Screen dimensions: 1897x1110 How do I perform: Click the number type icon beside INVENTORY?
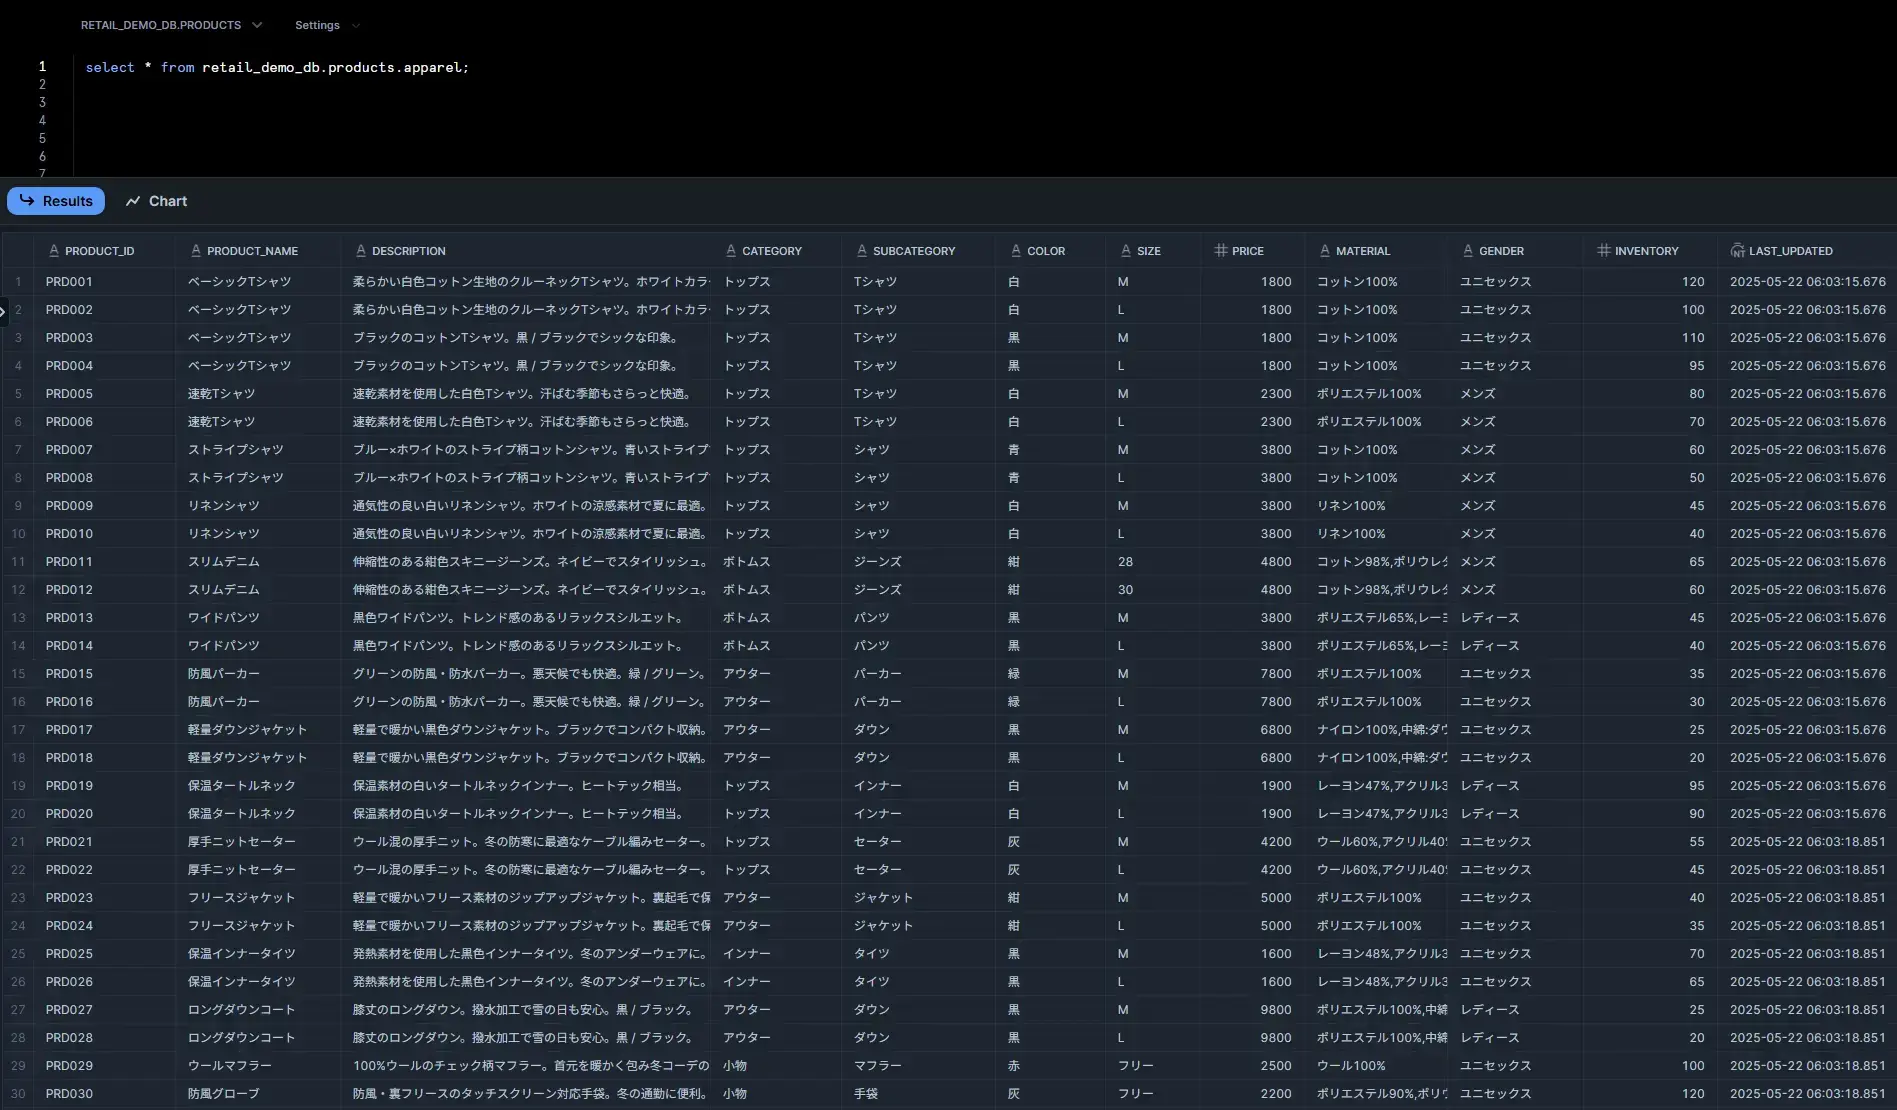click(1604, 250)
